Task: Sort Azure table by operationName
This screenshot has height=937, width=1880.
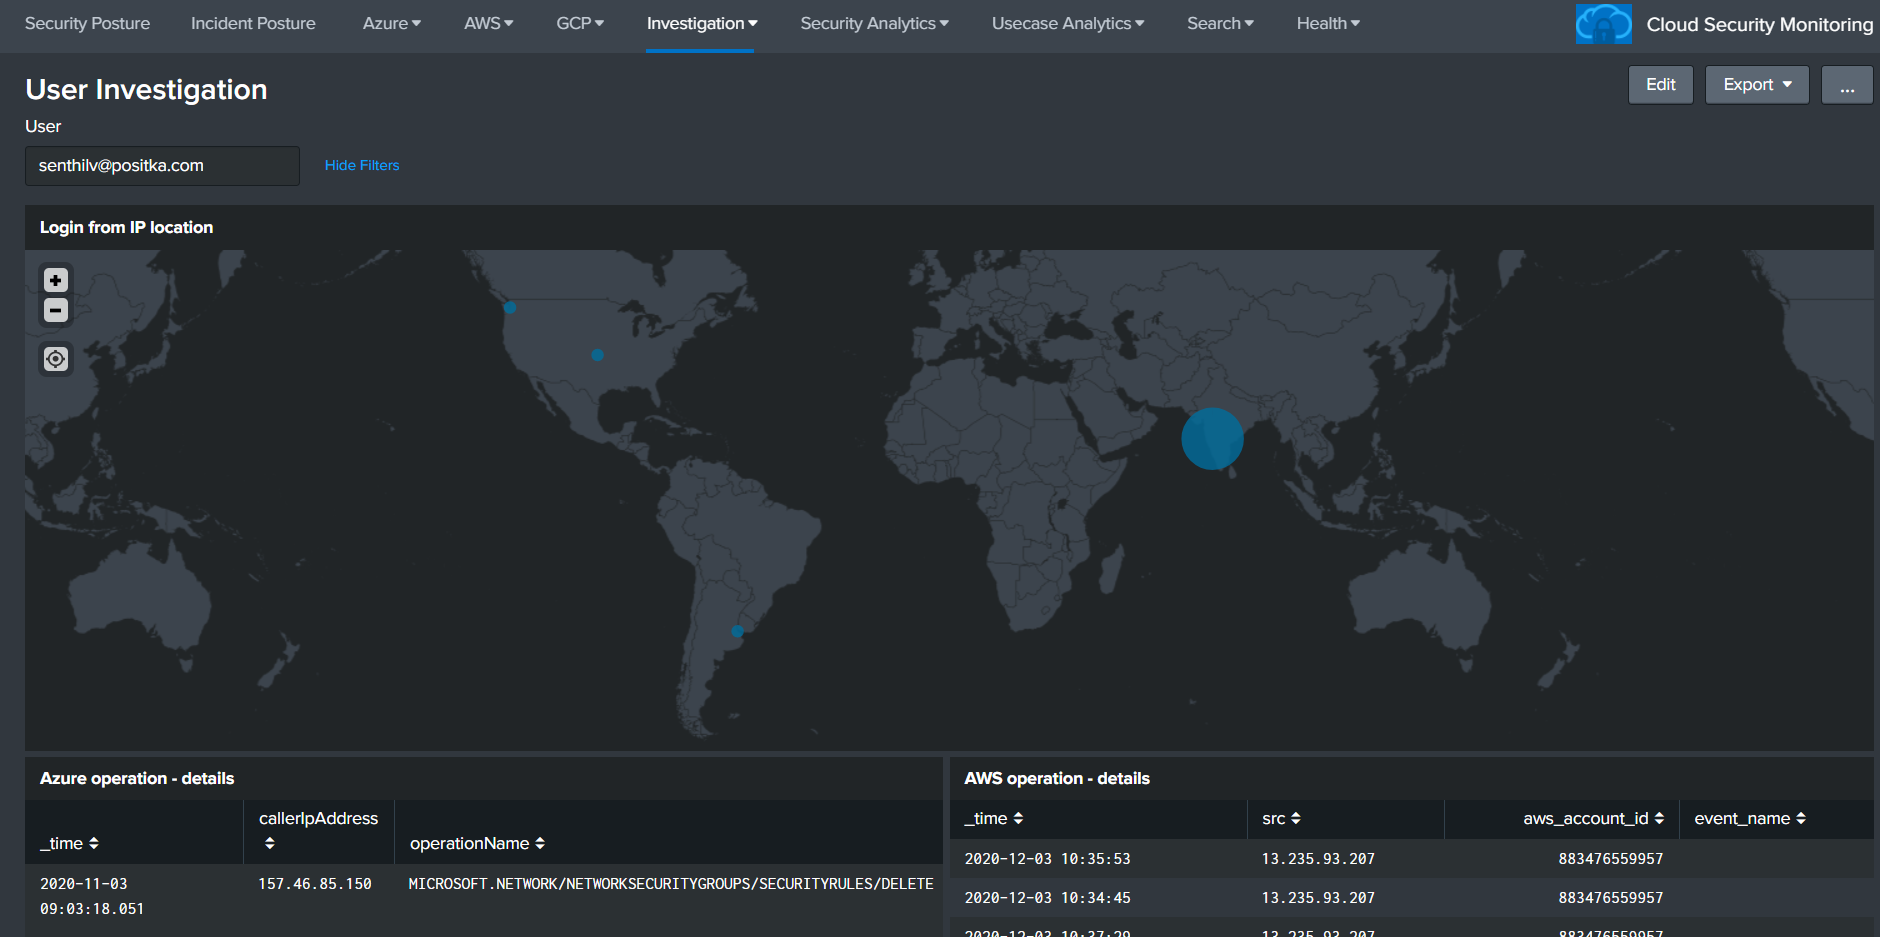Action: tap(477, 843)
